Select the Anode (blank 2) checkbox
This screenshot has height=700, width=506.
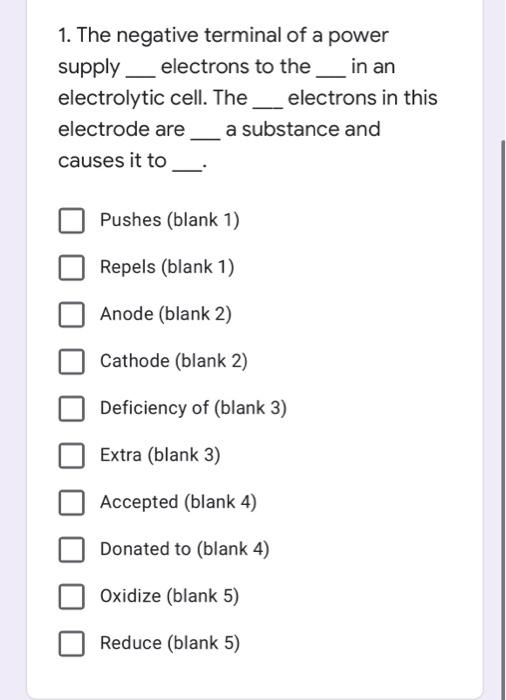pos(71,314)
